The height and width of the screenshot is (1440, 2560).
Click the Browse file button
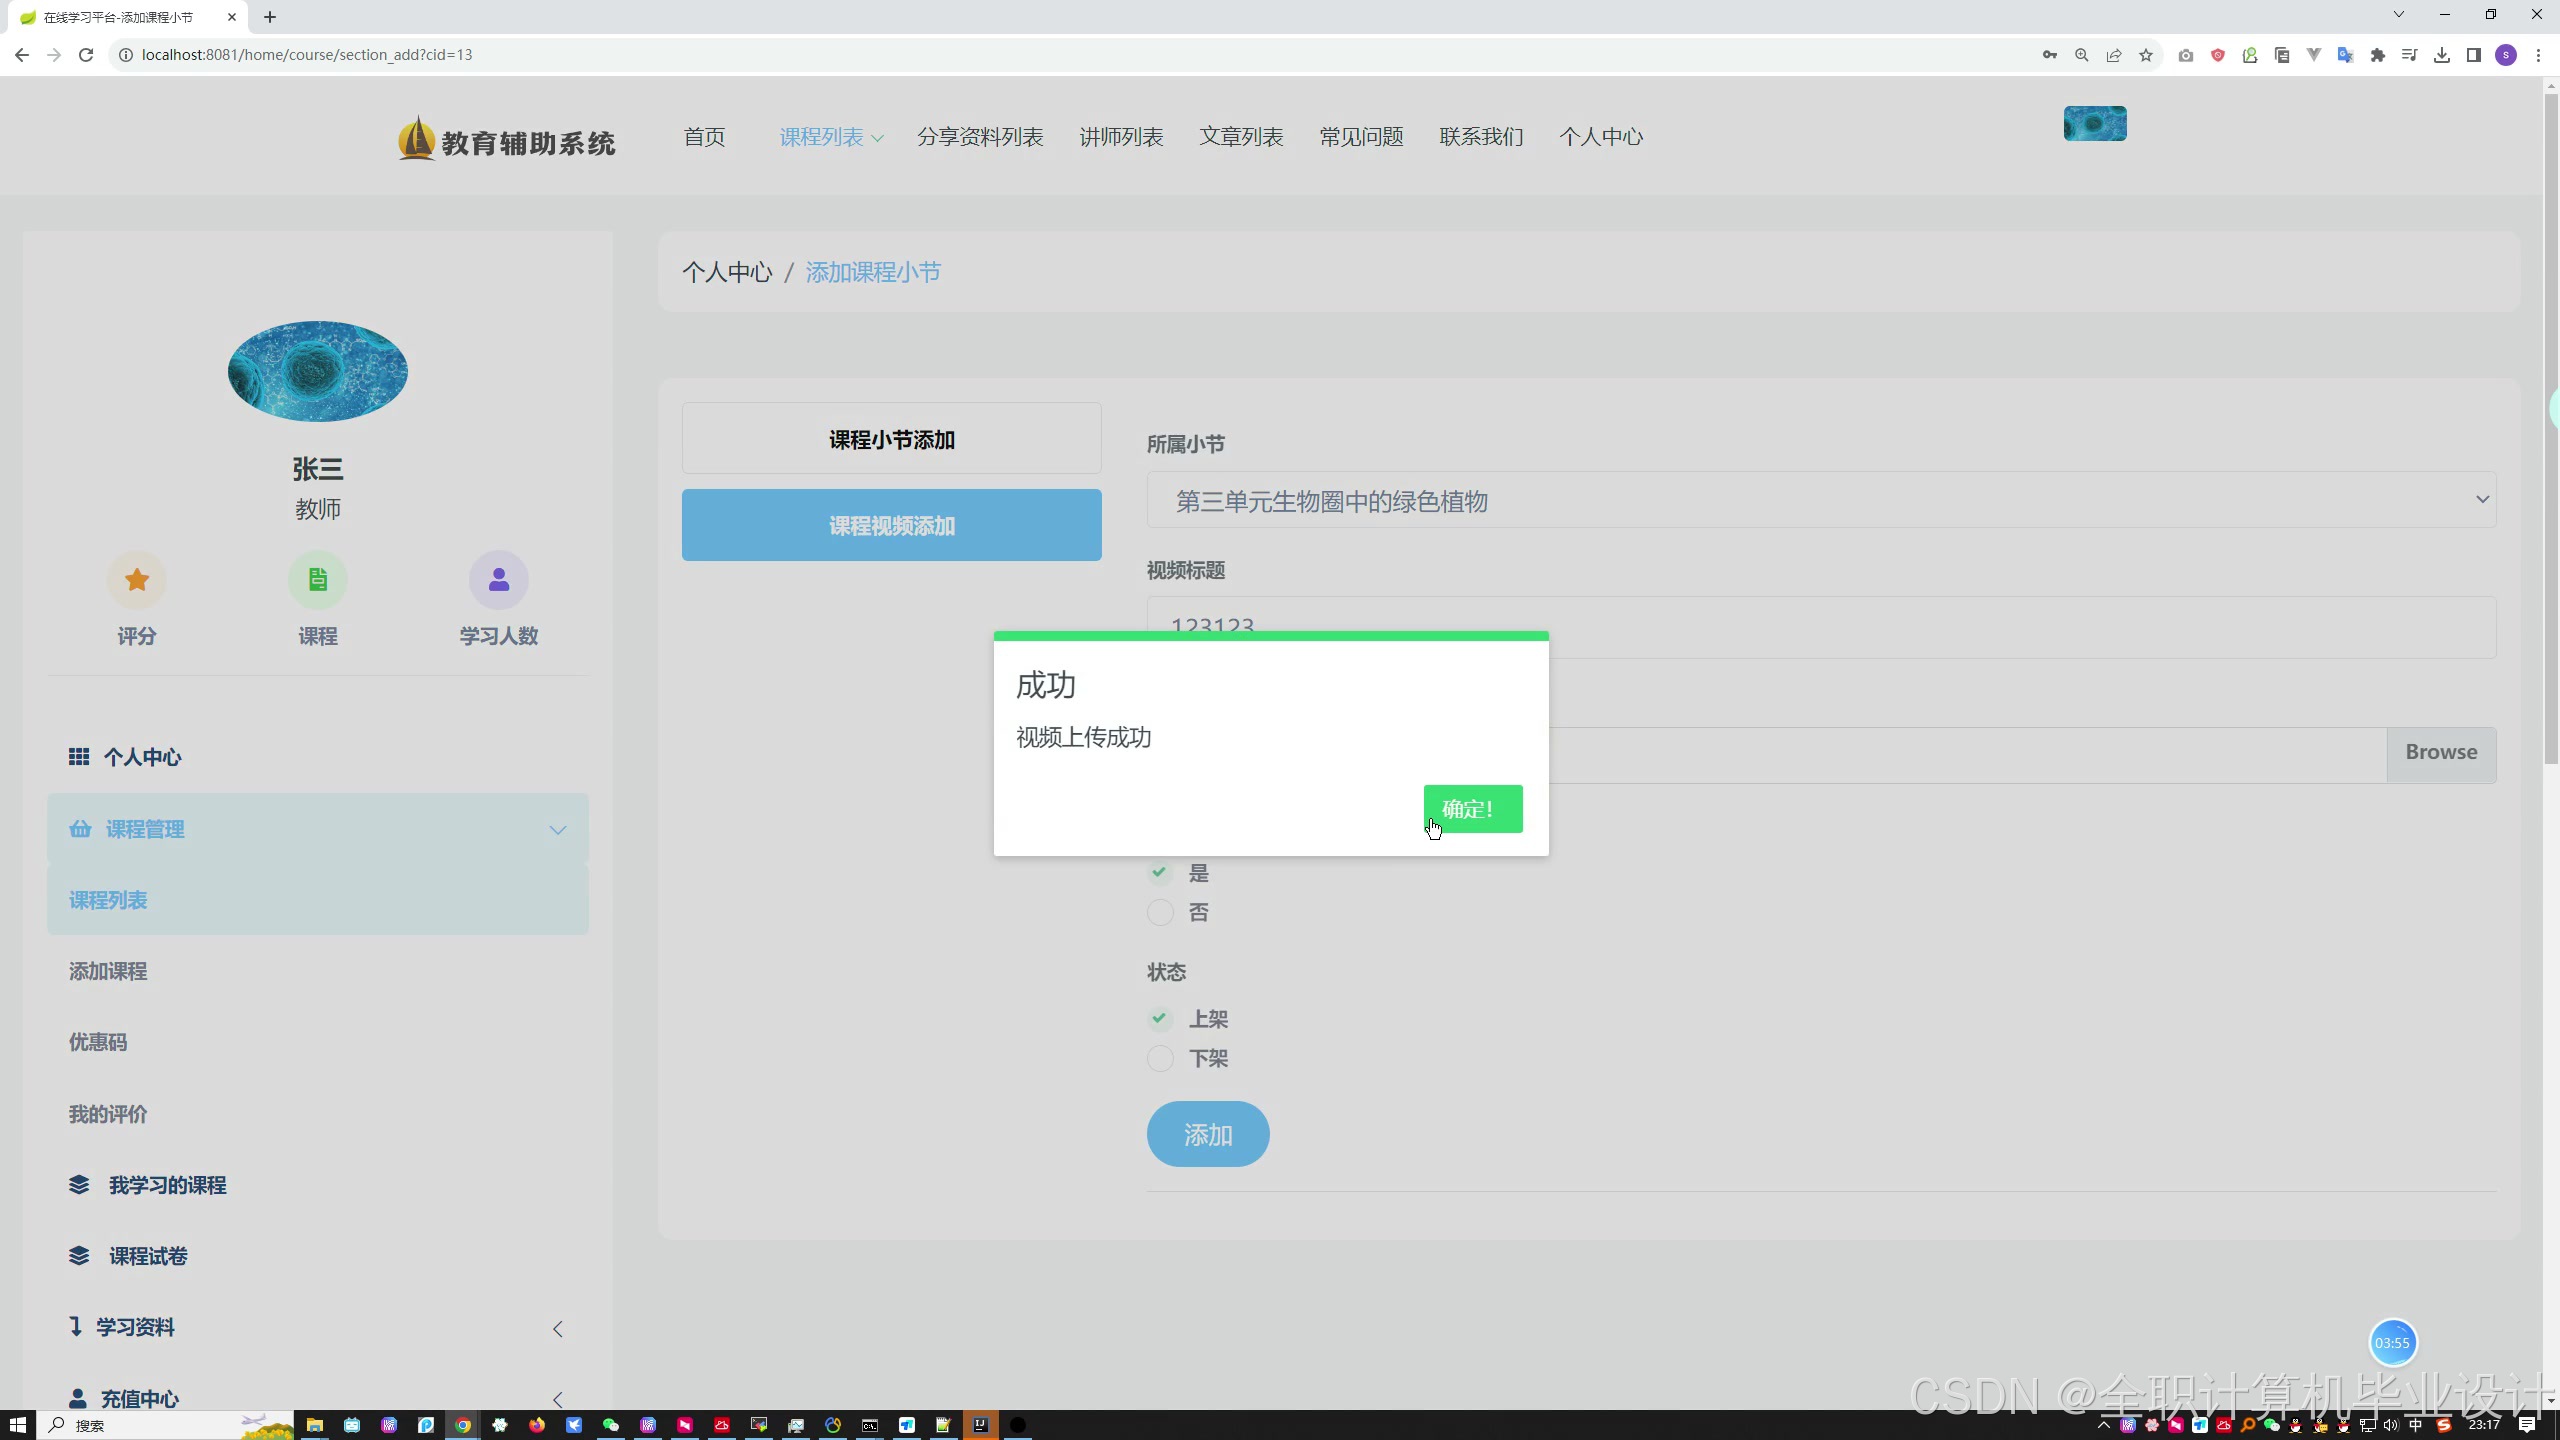pyautogui.click(x=2441, y=753)
